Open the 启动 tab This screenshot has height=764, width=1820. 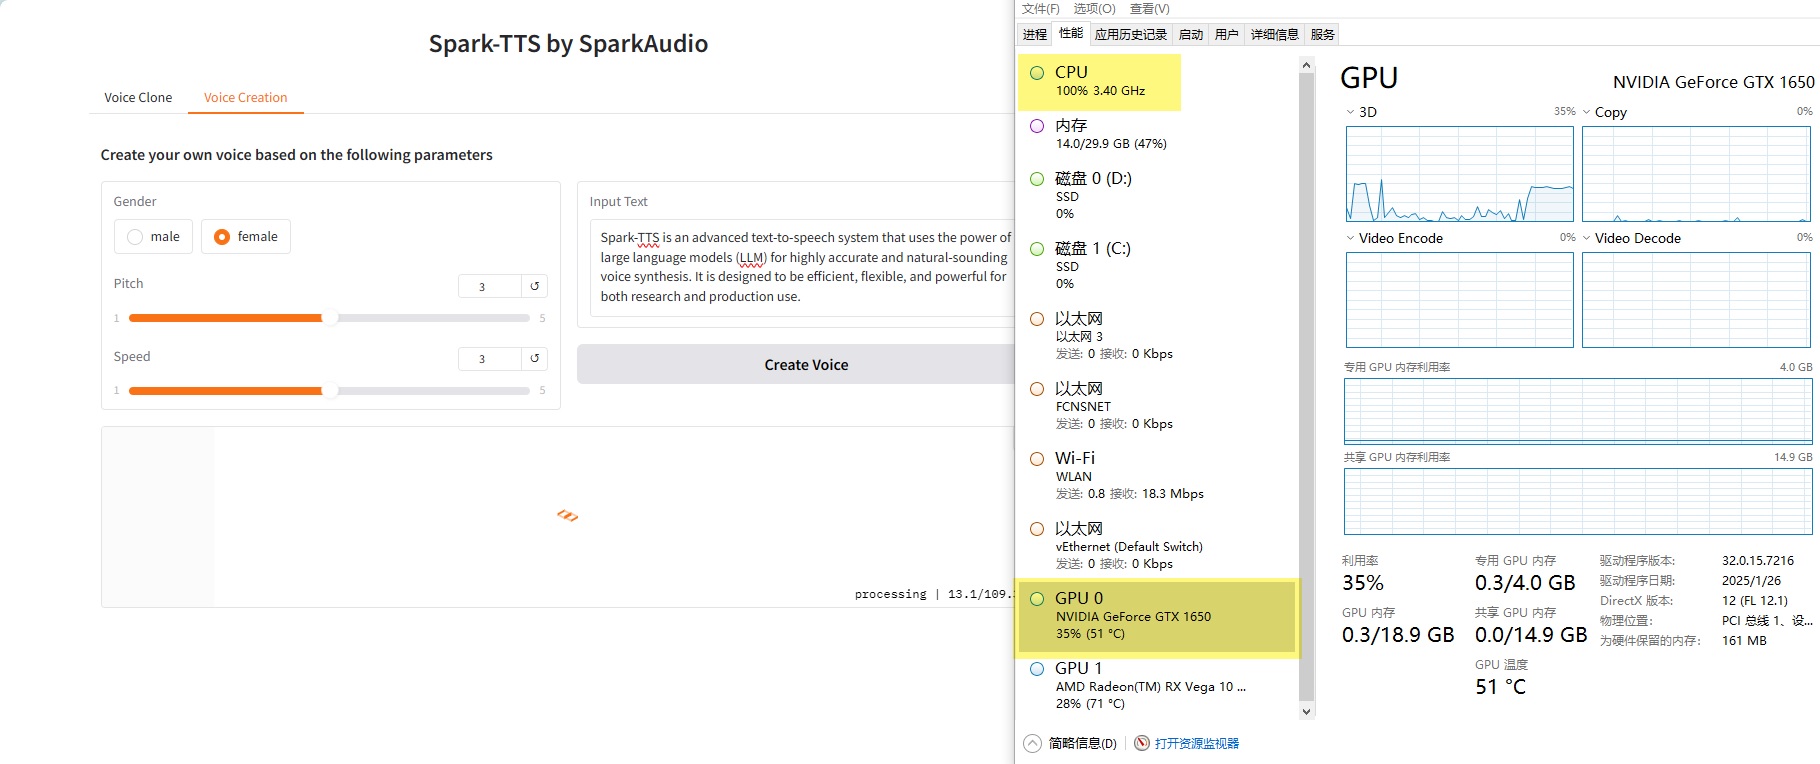(x=1190, y=34)
